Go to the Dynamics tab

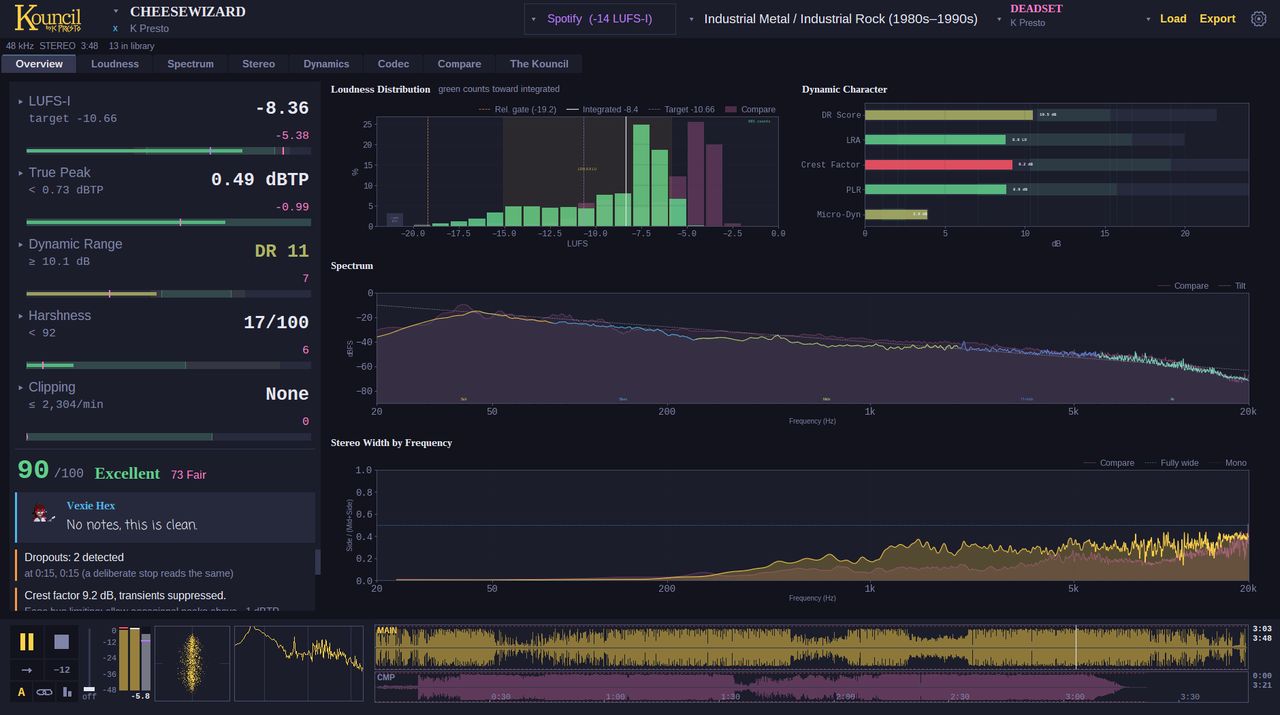click(327, 64)
